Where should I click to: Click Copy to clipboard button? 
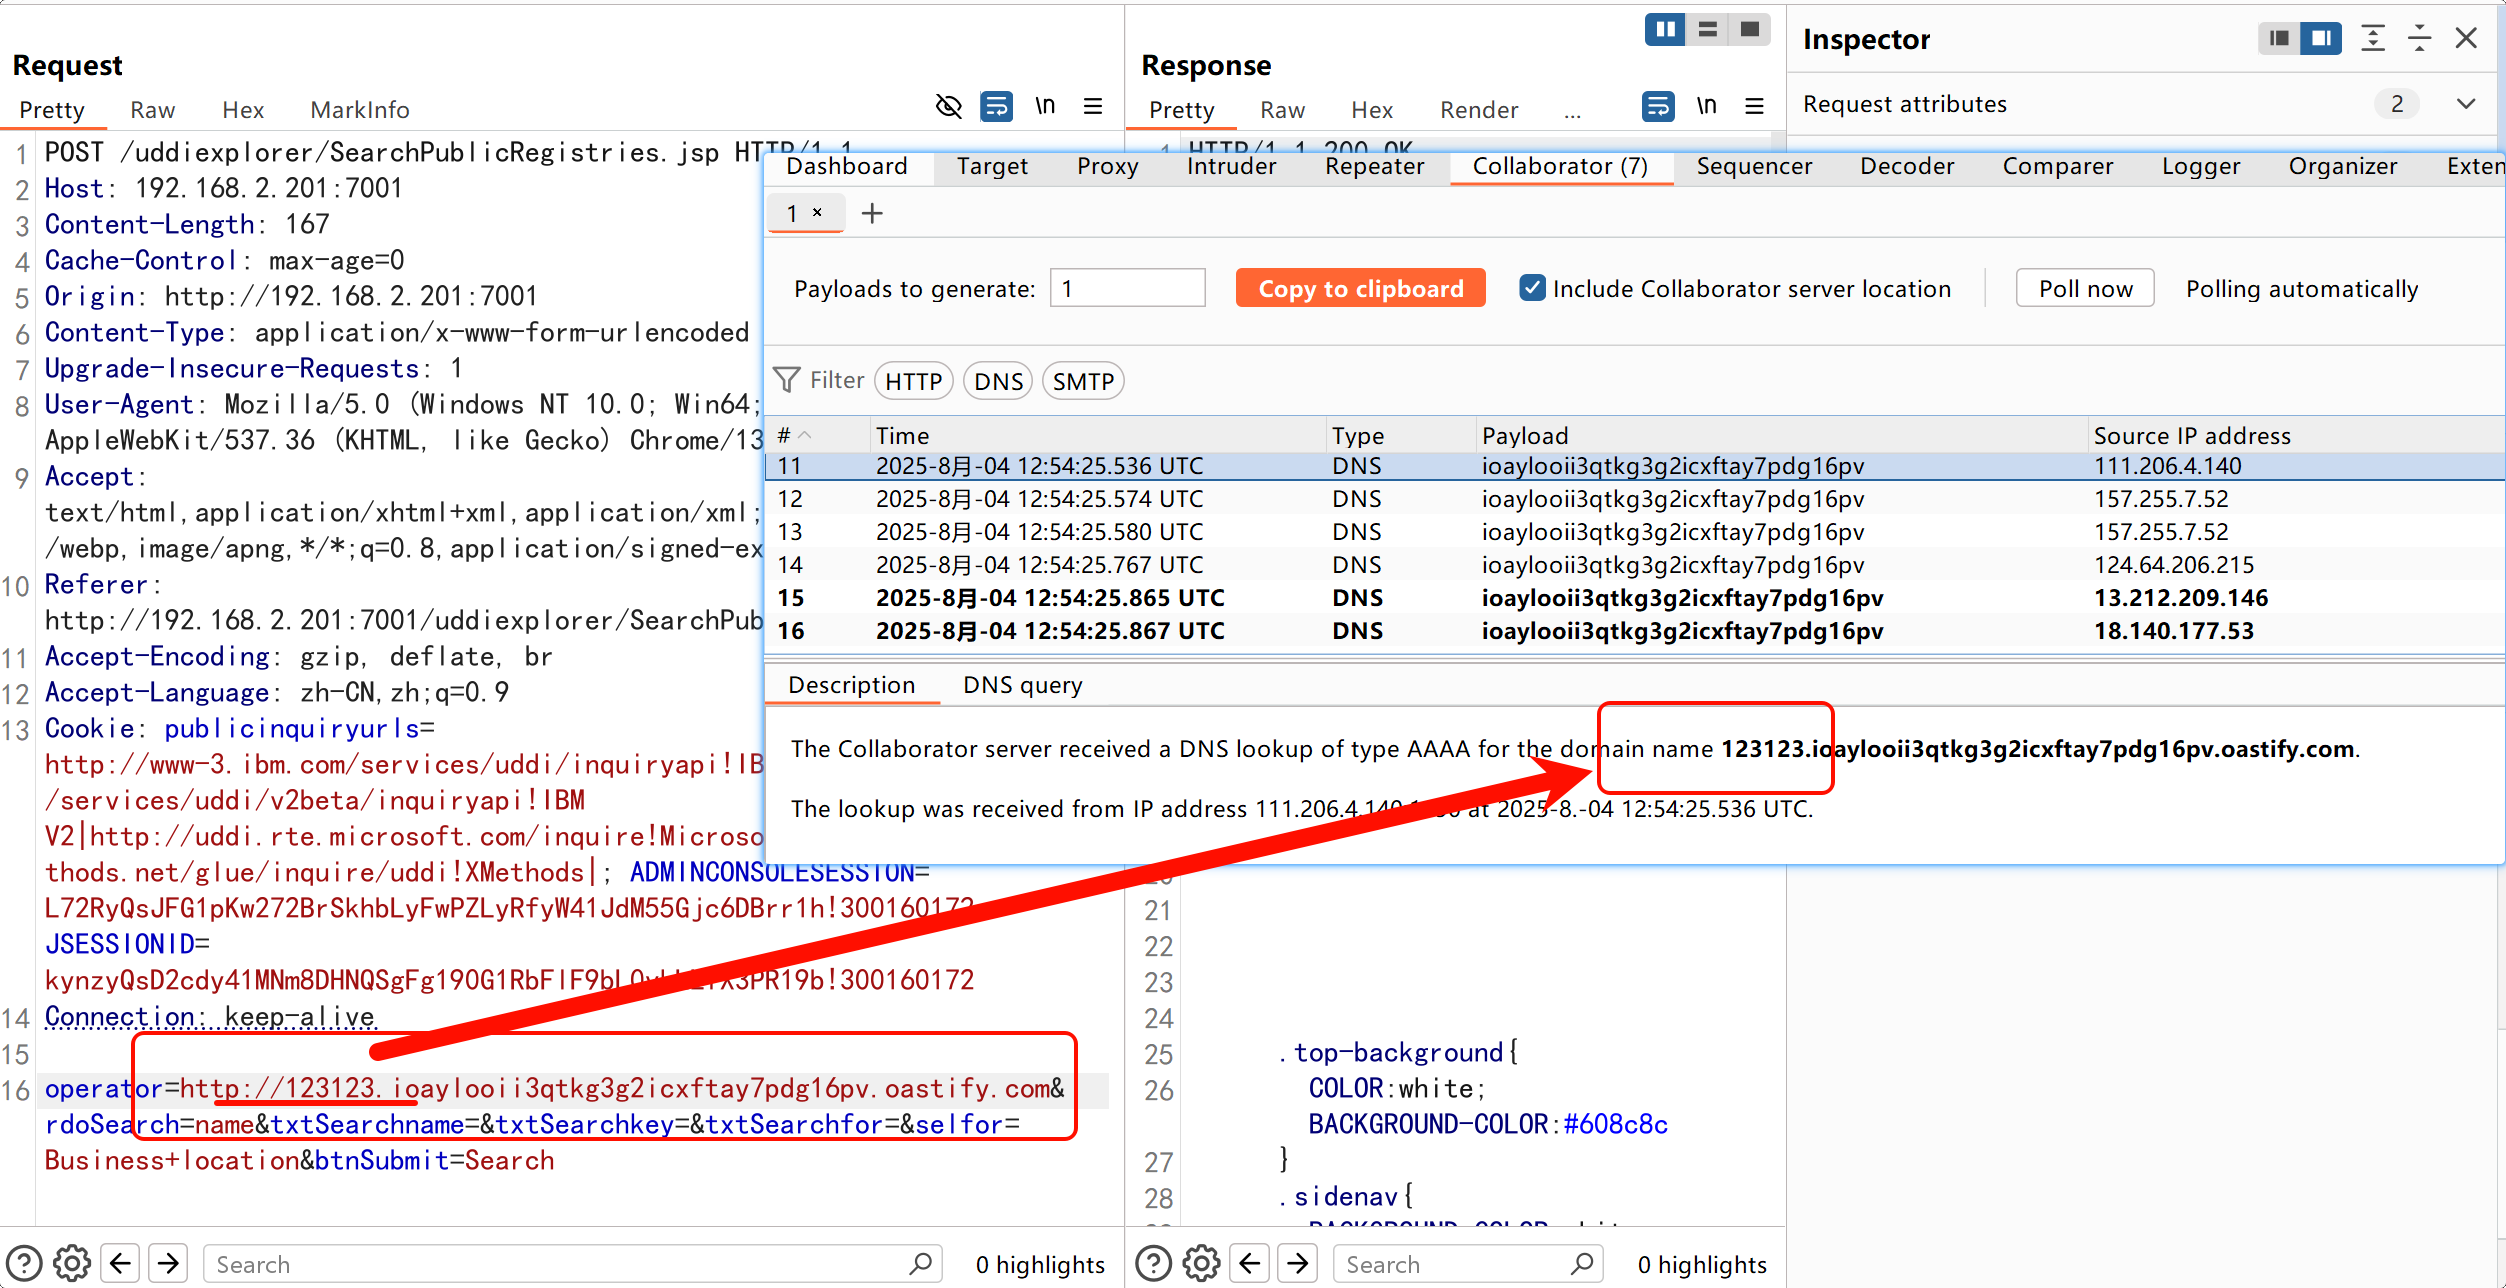1360,288
